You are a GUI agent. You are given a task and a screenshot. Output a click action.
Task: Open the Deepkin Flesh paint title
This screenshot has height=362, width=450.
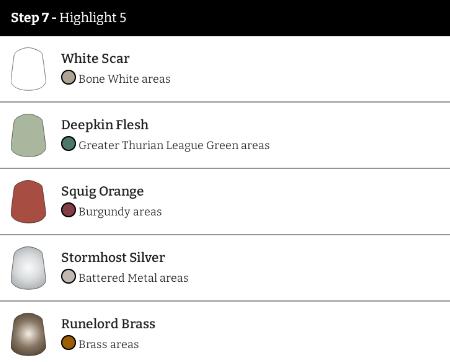pyautogui.click(x=105, y=125)
